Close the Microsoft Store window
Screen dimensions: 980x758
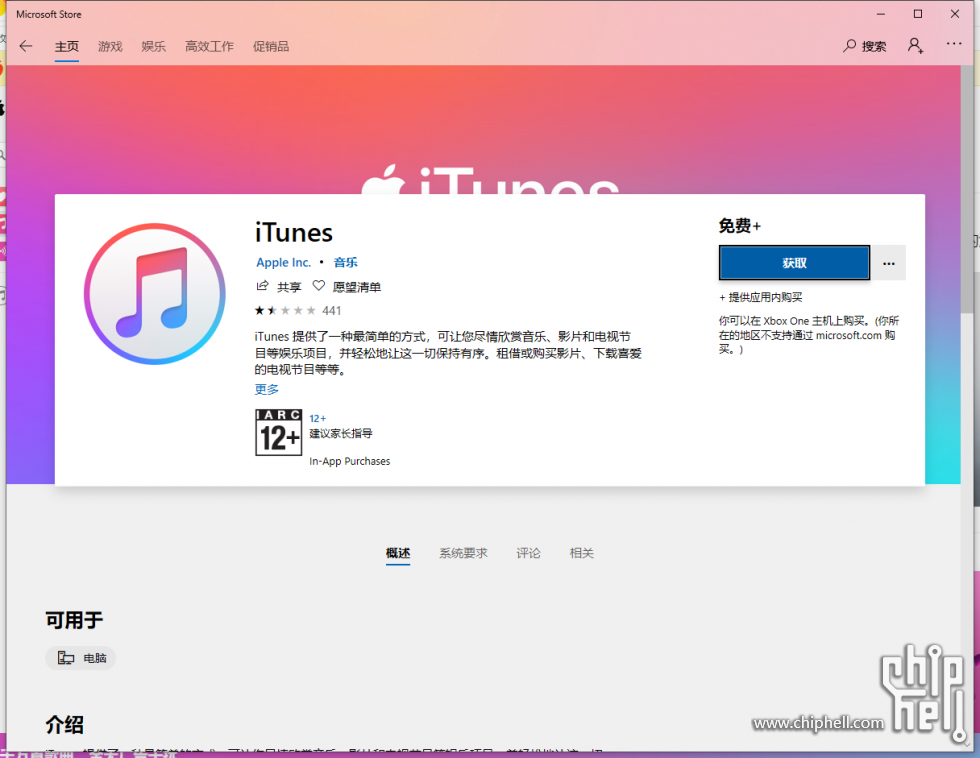click(x=954, y=14)
